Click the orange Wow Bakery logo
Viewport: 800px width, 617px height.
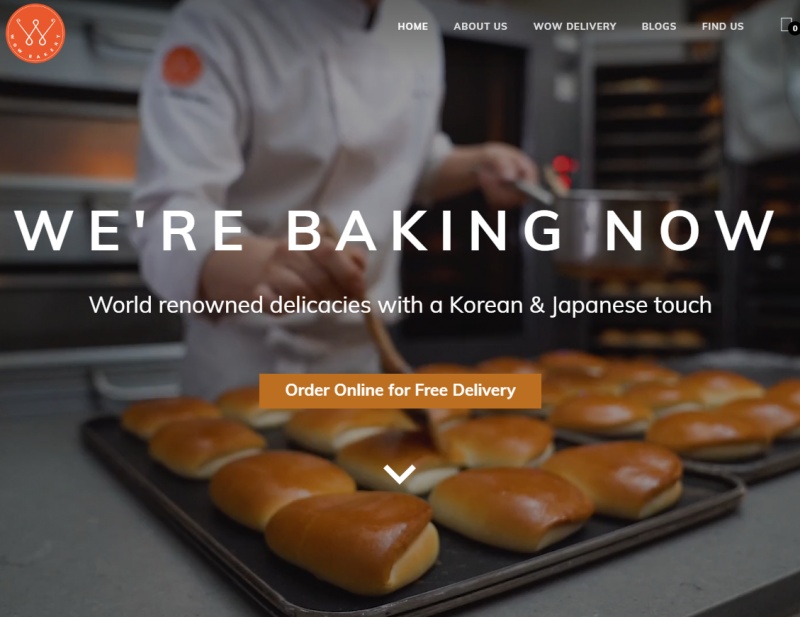click(x=35, y=33)
